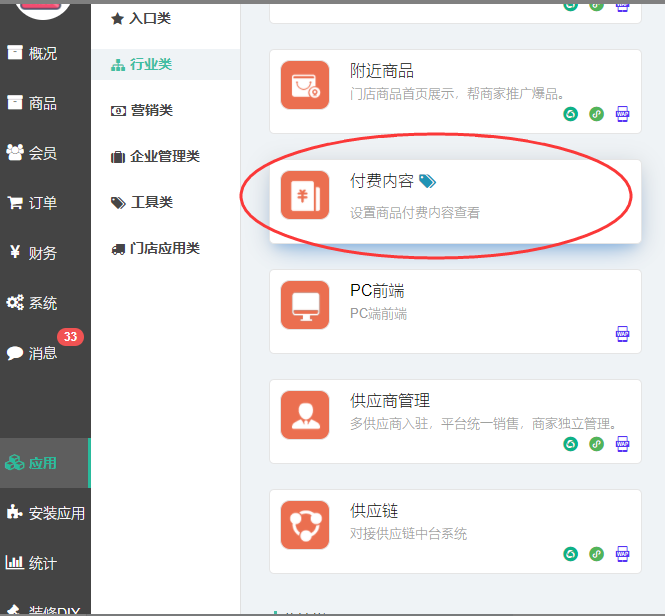Image resolution: width=665 pixels, height=616 pixels.
Task: Click the green link icon on 供应链 card
Action: click(x=596, y=554)
